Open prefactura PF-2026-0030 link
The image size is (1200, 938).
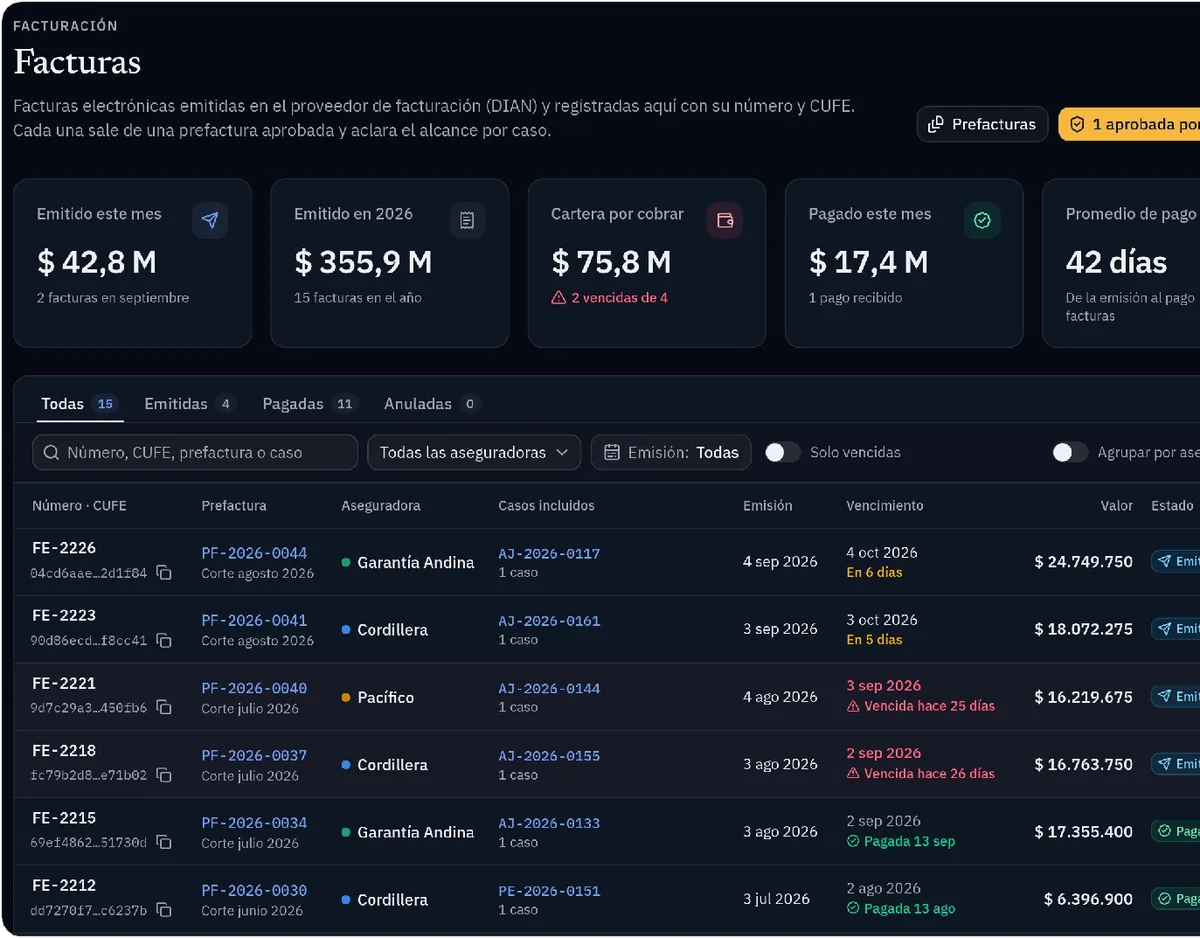pyautogui.click(x=254, y=890)
